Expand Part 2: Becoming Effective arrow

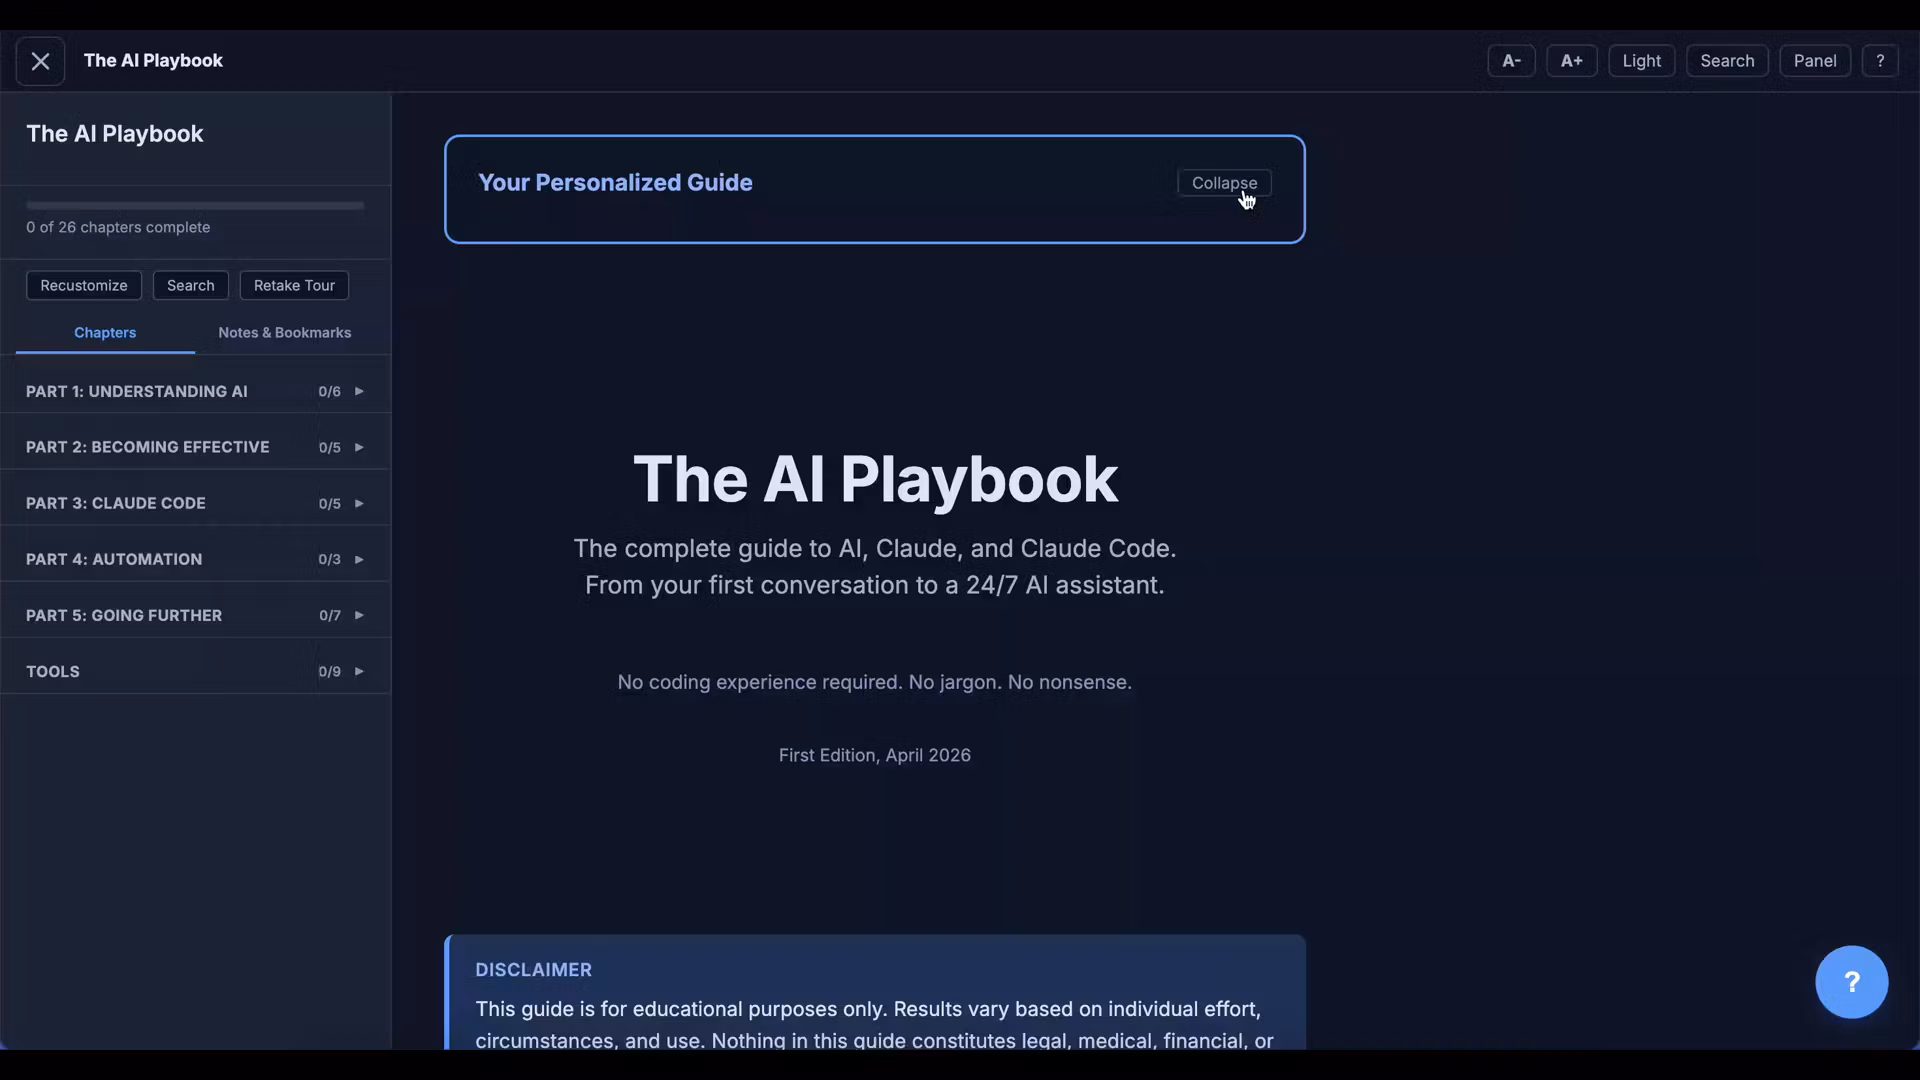(359, 447)
